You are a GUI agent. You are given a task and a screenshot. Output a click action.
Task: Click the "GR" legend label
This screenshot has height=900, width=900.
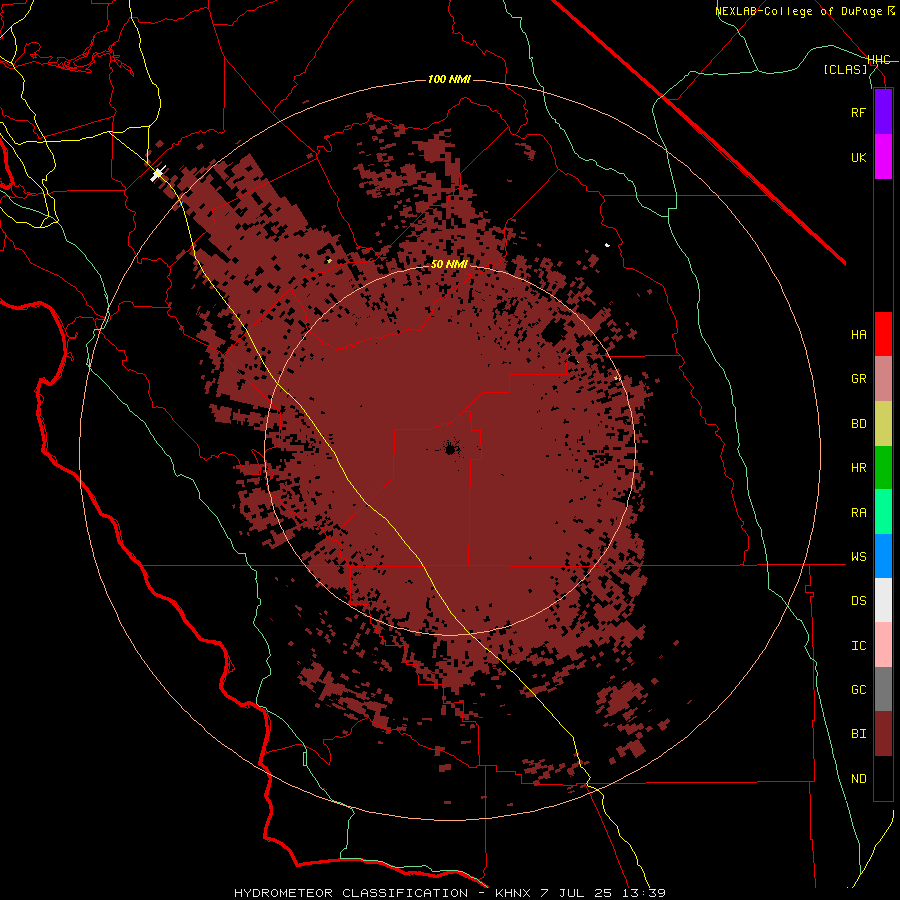[858, 379]
